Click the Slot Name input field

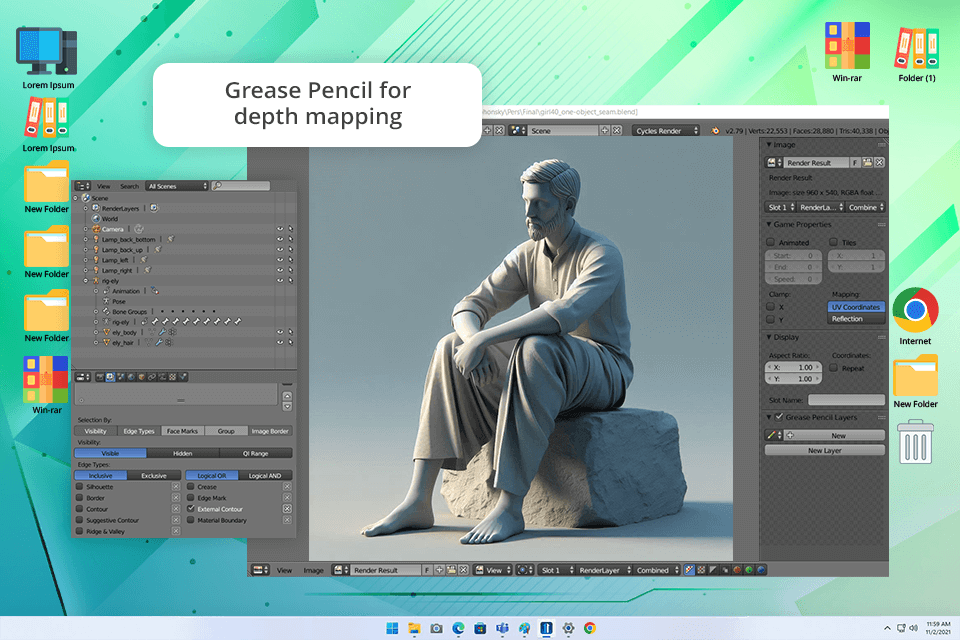(x=847, y=400)
